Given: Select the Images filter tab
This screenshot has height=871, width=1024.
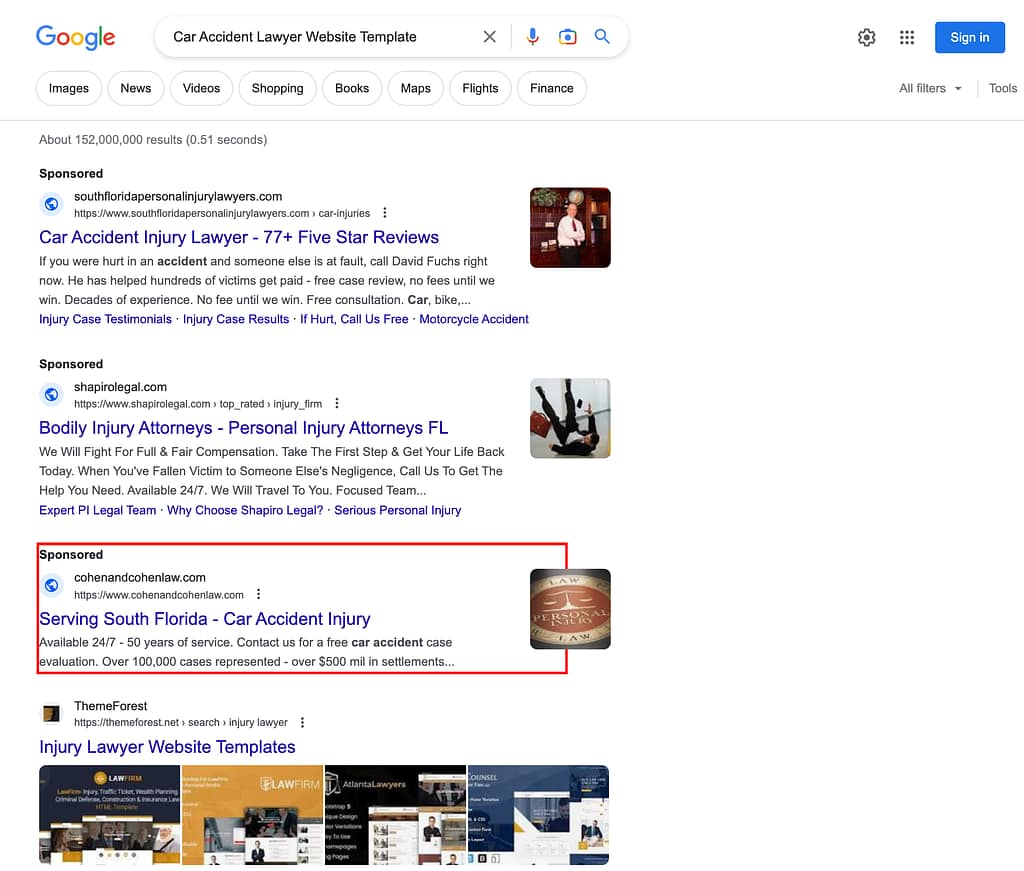Looking at the screenshot, I should point(69,88).
